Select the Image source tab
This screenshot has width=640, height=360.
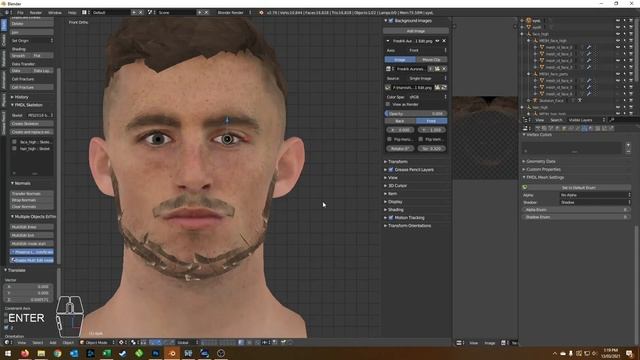[x=400, y=60]
